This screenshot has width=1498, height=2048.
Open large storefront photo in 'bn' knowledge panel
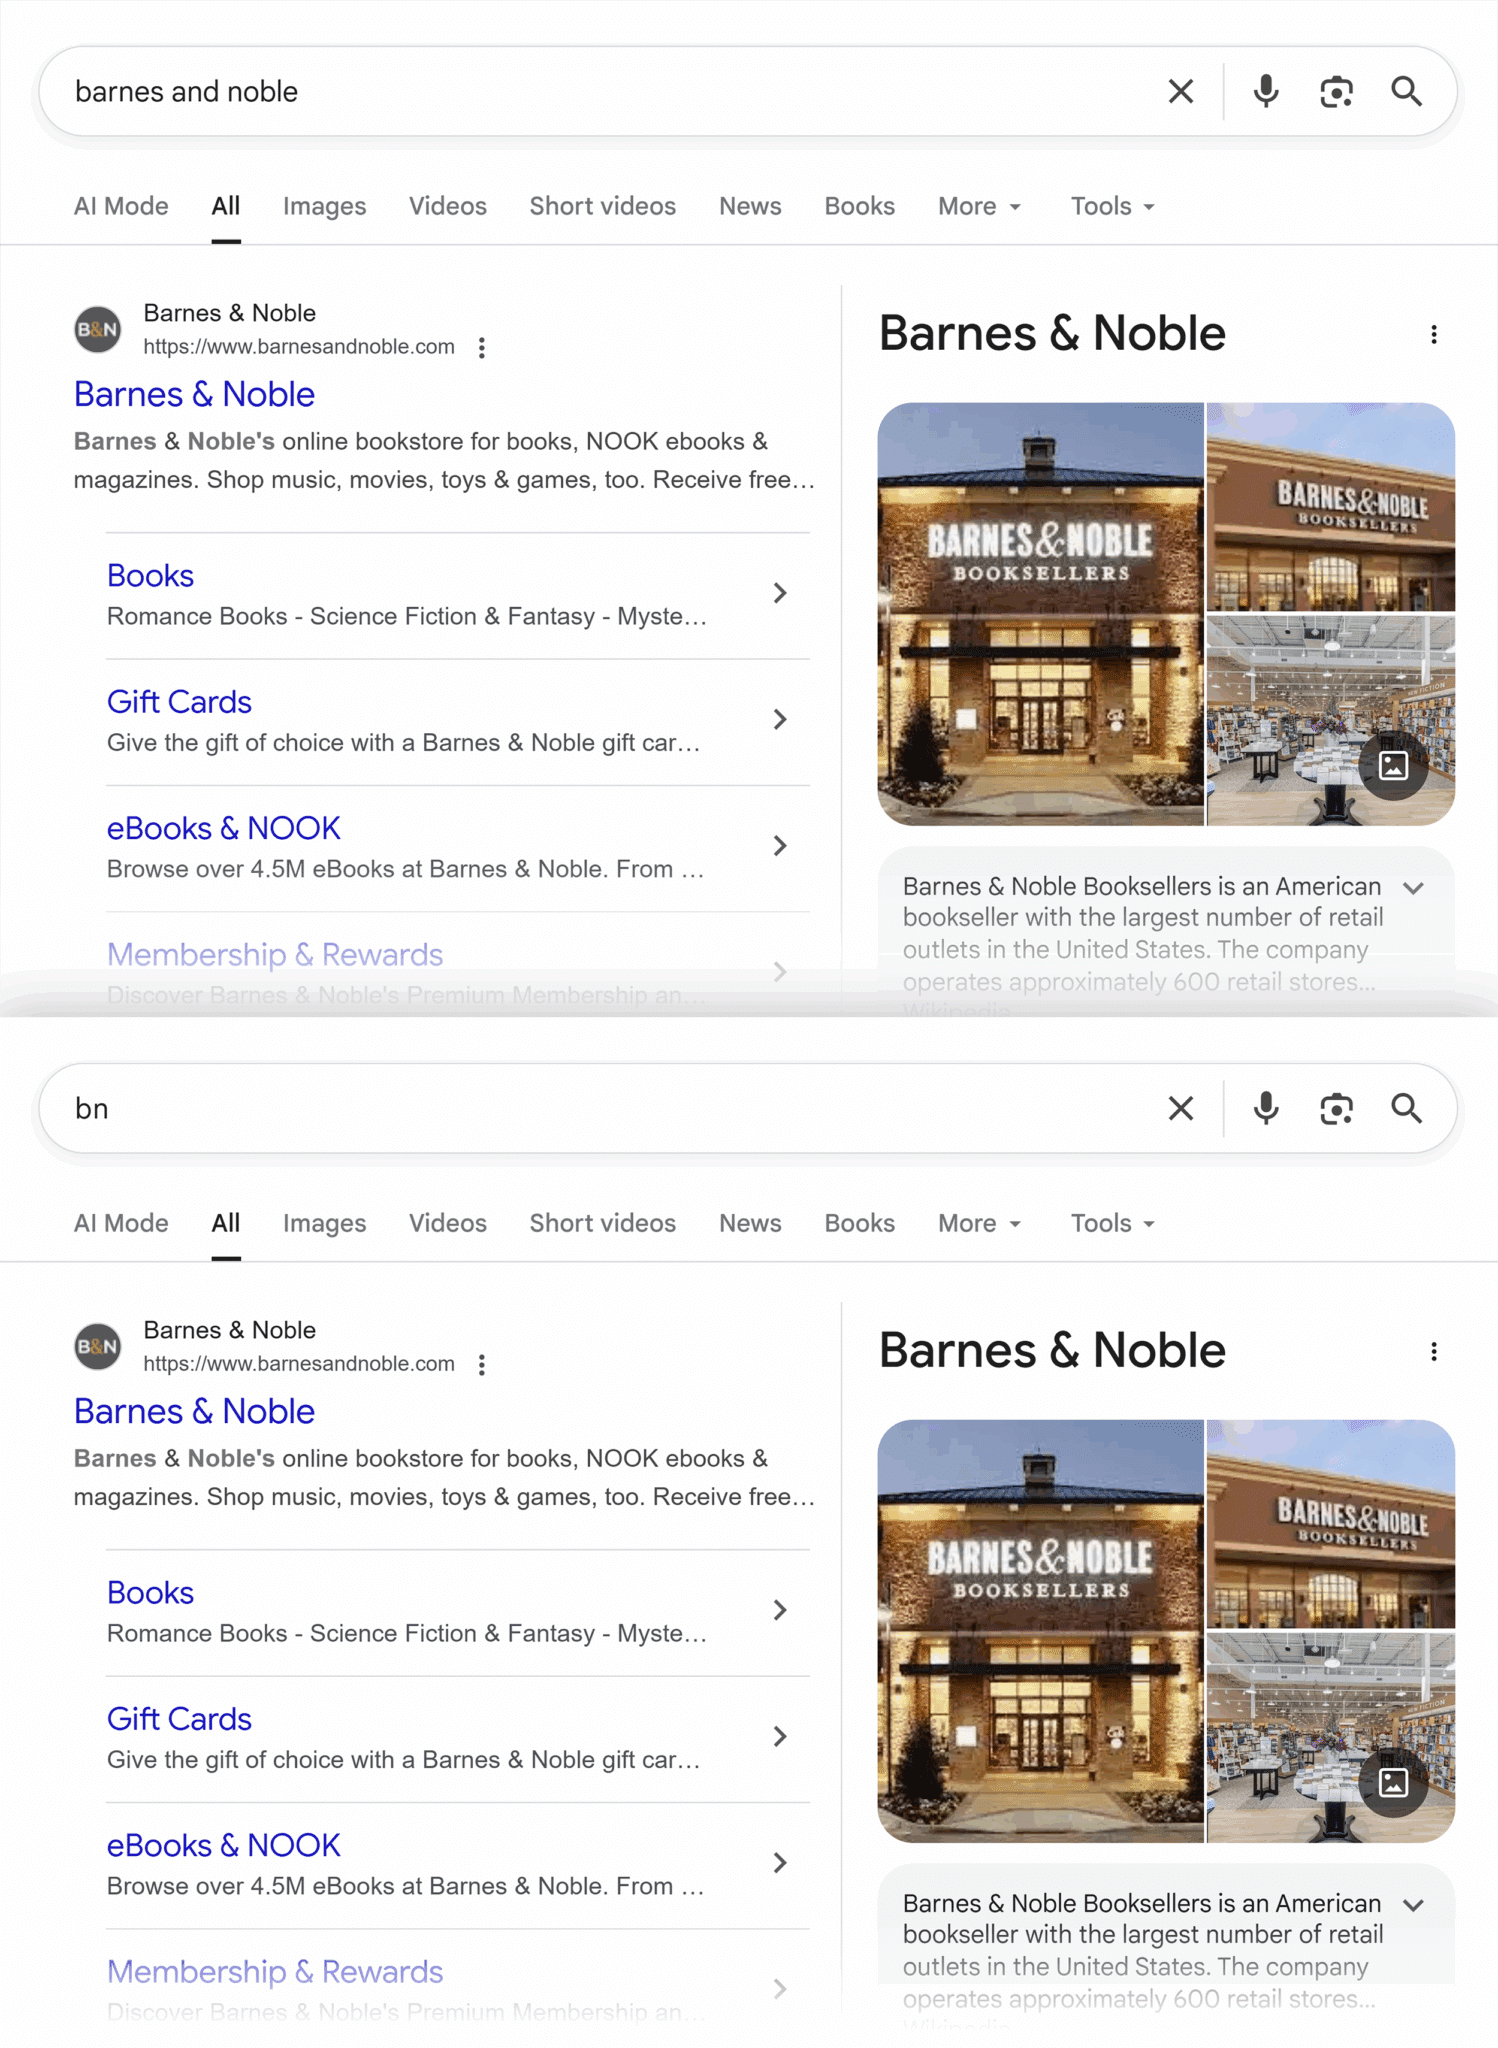click(1041, 1632)
